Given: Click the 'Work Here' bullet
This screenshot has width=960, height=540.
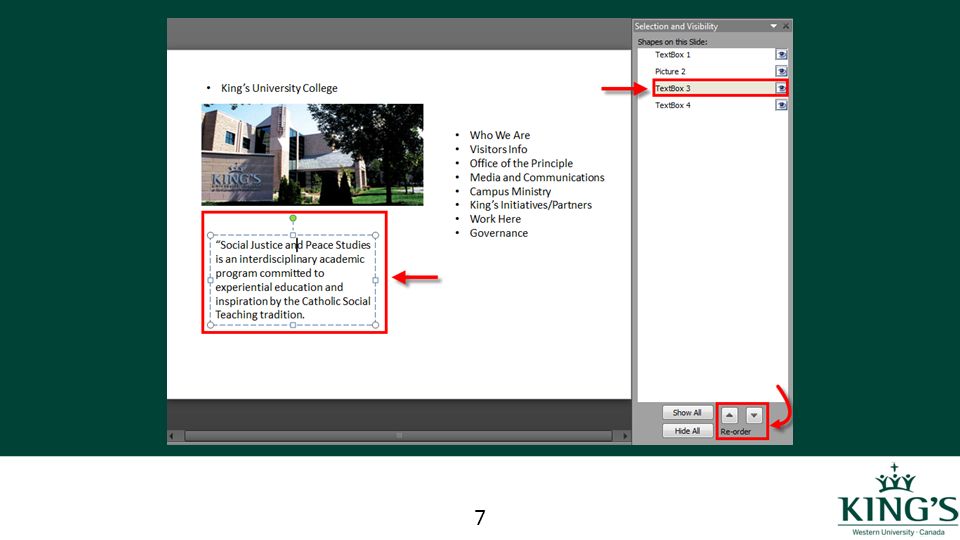Looking at the screenshot, I should 495,219.
